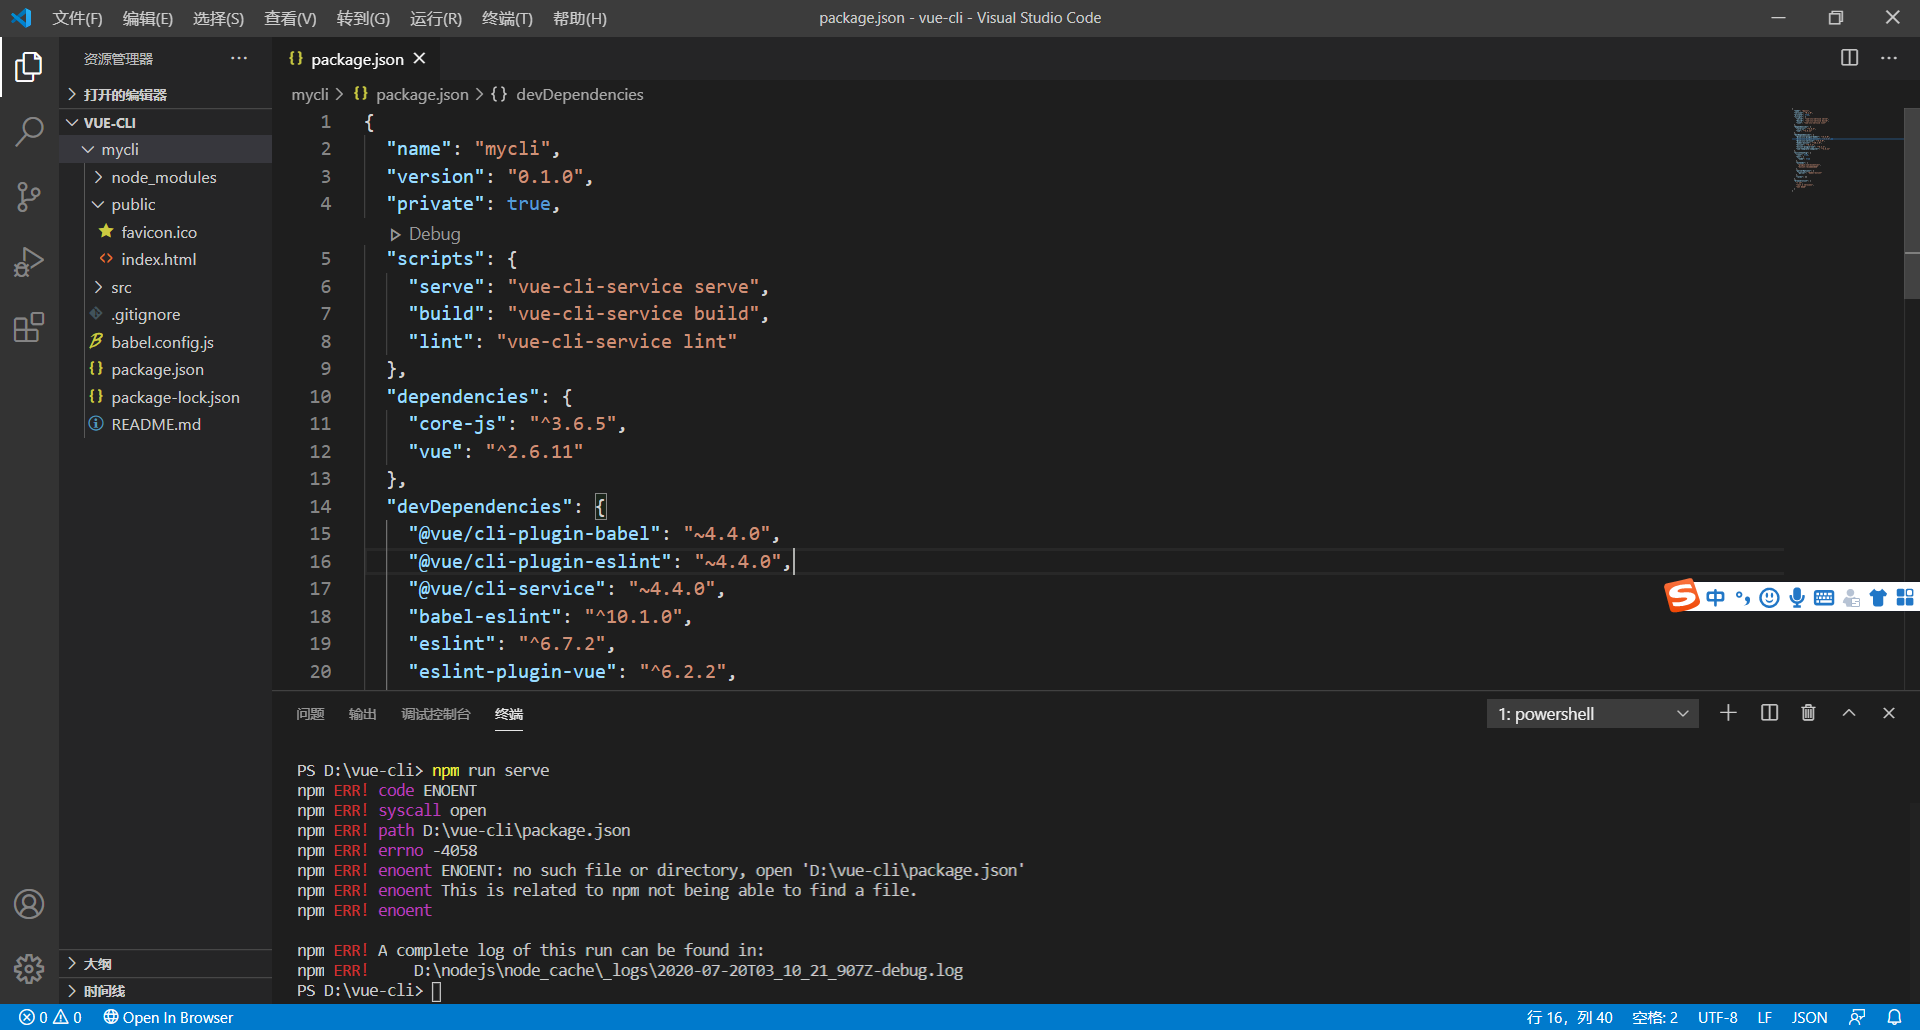The width and height of the screenshot is (1920, 1030).
Task: Enable voice input on the Sogou toolbar
Action: click(1797, 596)
